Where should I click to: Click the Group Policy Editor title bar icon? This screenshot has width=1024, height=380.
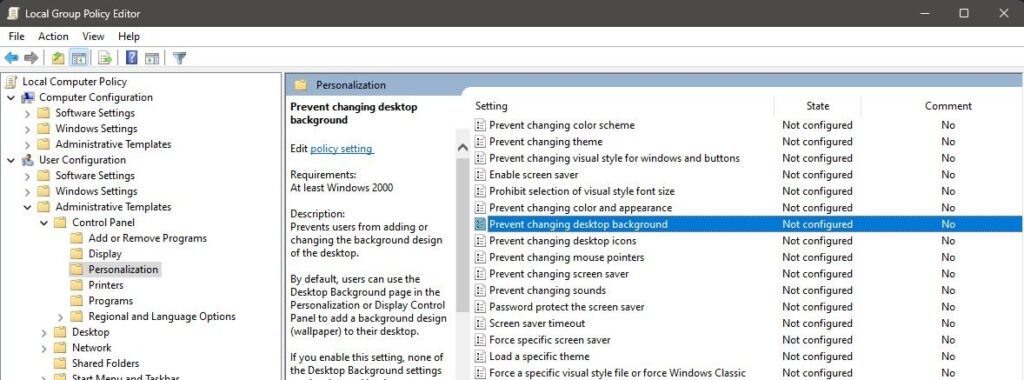coord(12,13)
